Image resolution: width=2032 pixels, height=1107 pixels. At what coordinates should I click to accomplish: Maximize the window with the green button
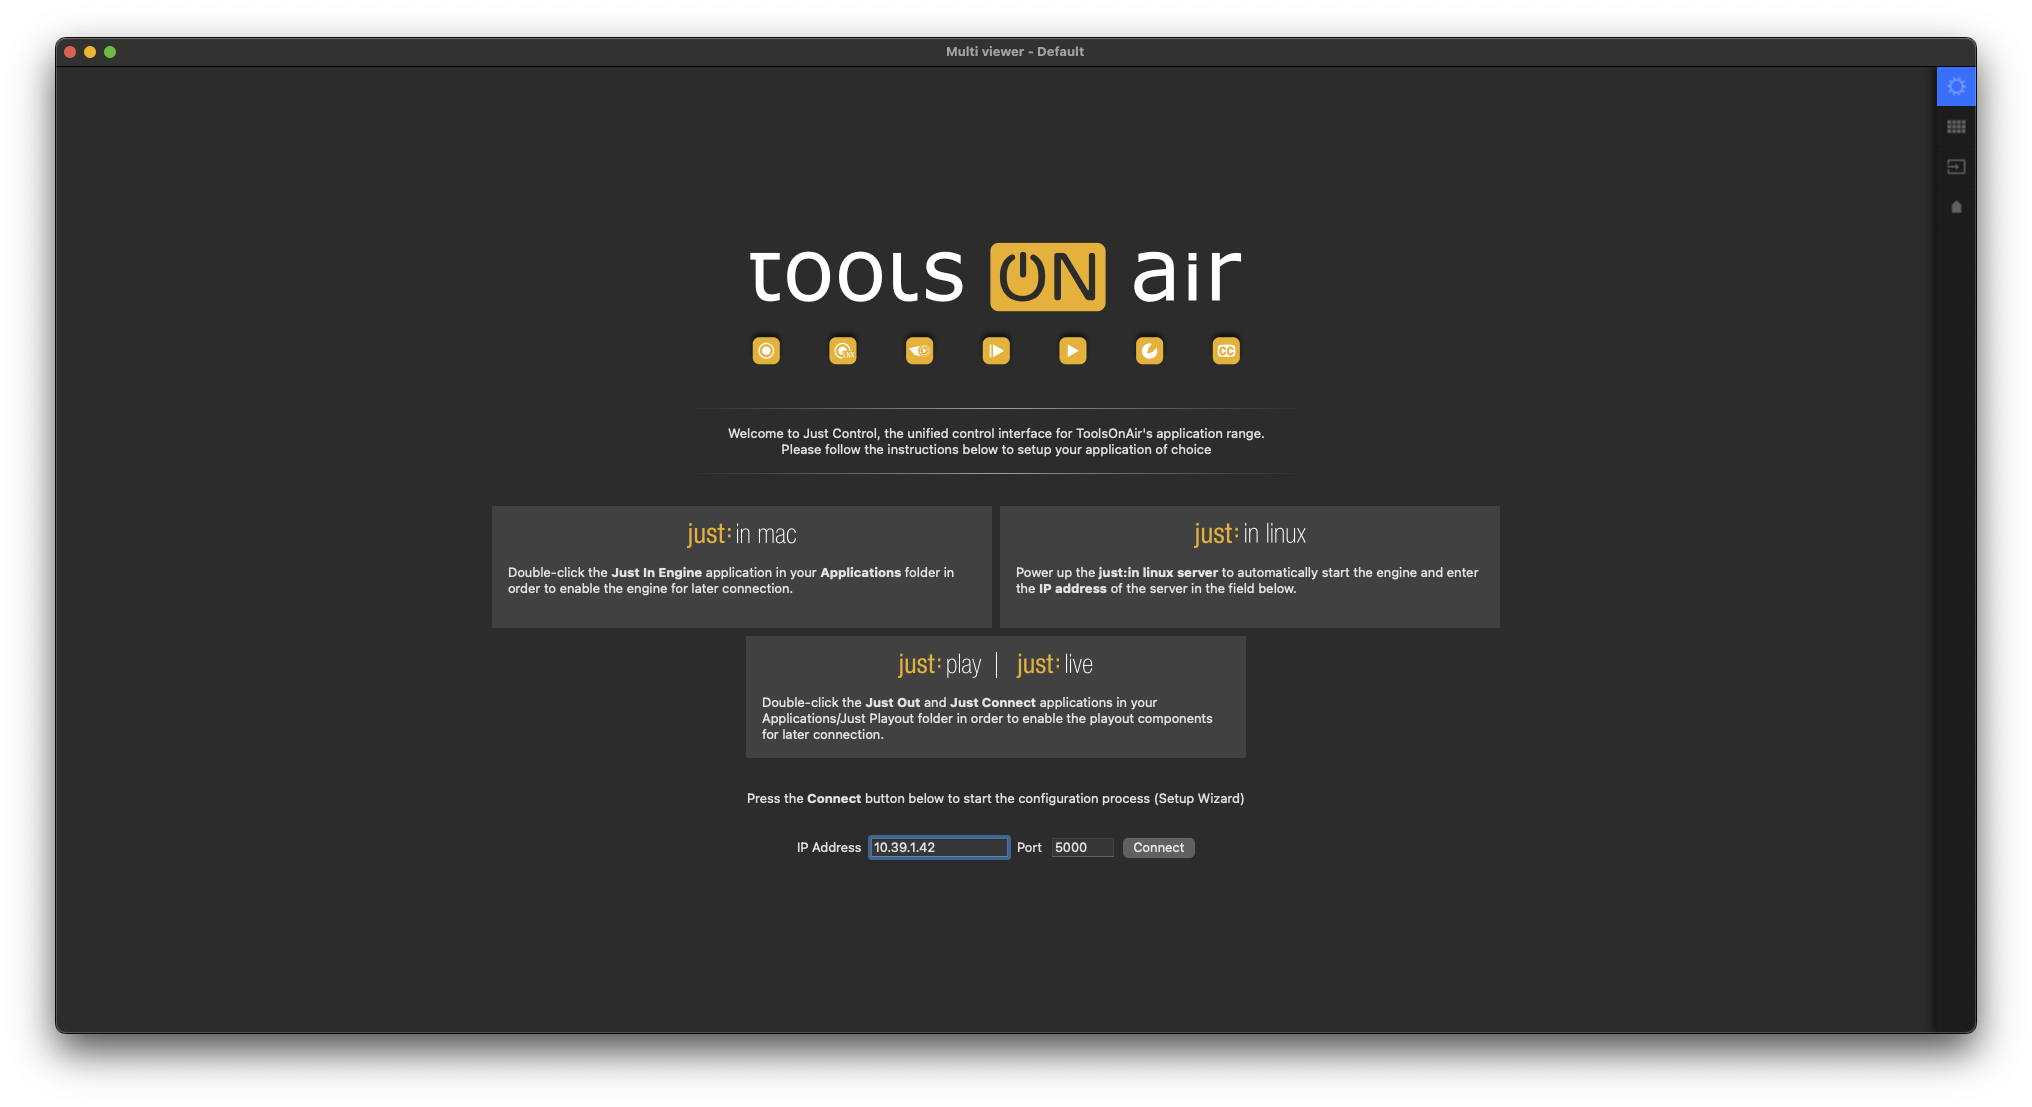point(110,52)
